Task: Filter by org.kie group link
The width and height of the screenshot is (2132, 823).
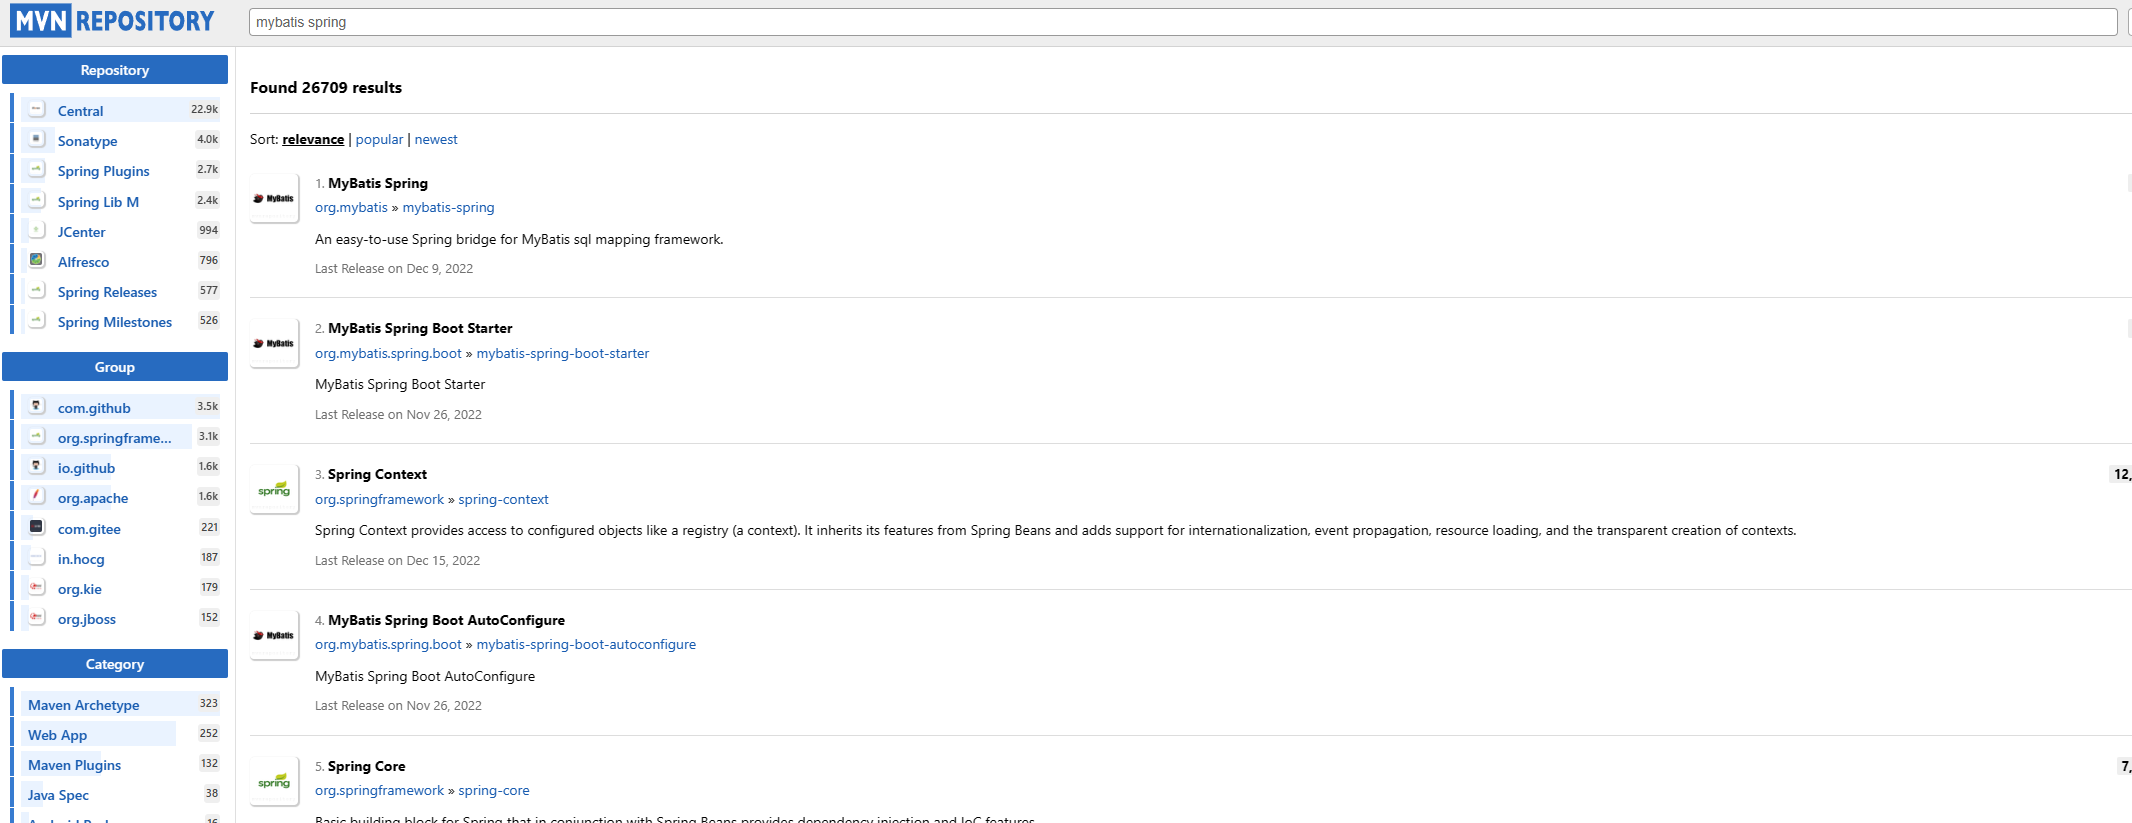Action: tap(80, 589)
